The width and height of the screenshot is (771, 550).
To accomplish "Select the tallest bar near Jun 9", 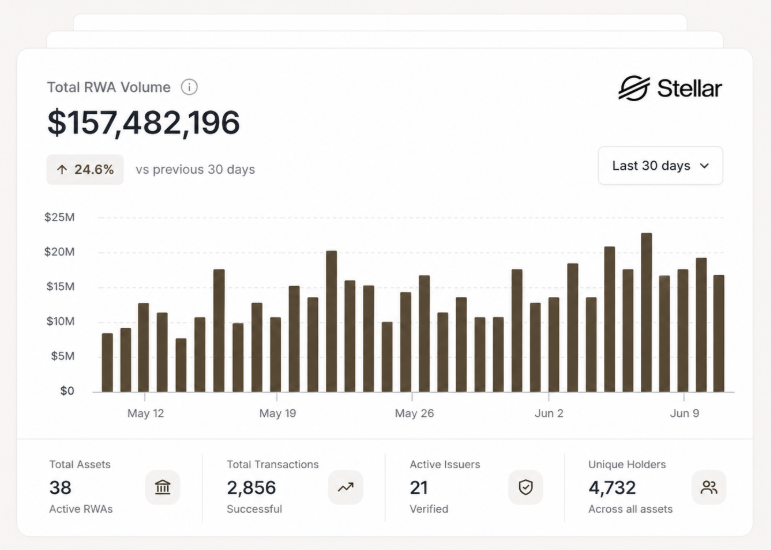I will coord(647,313).
